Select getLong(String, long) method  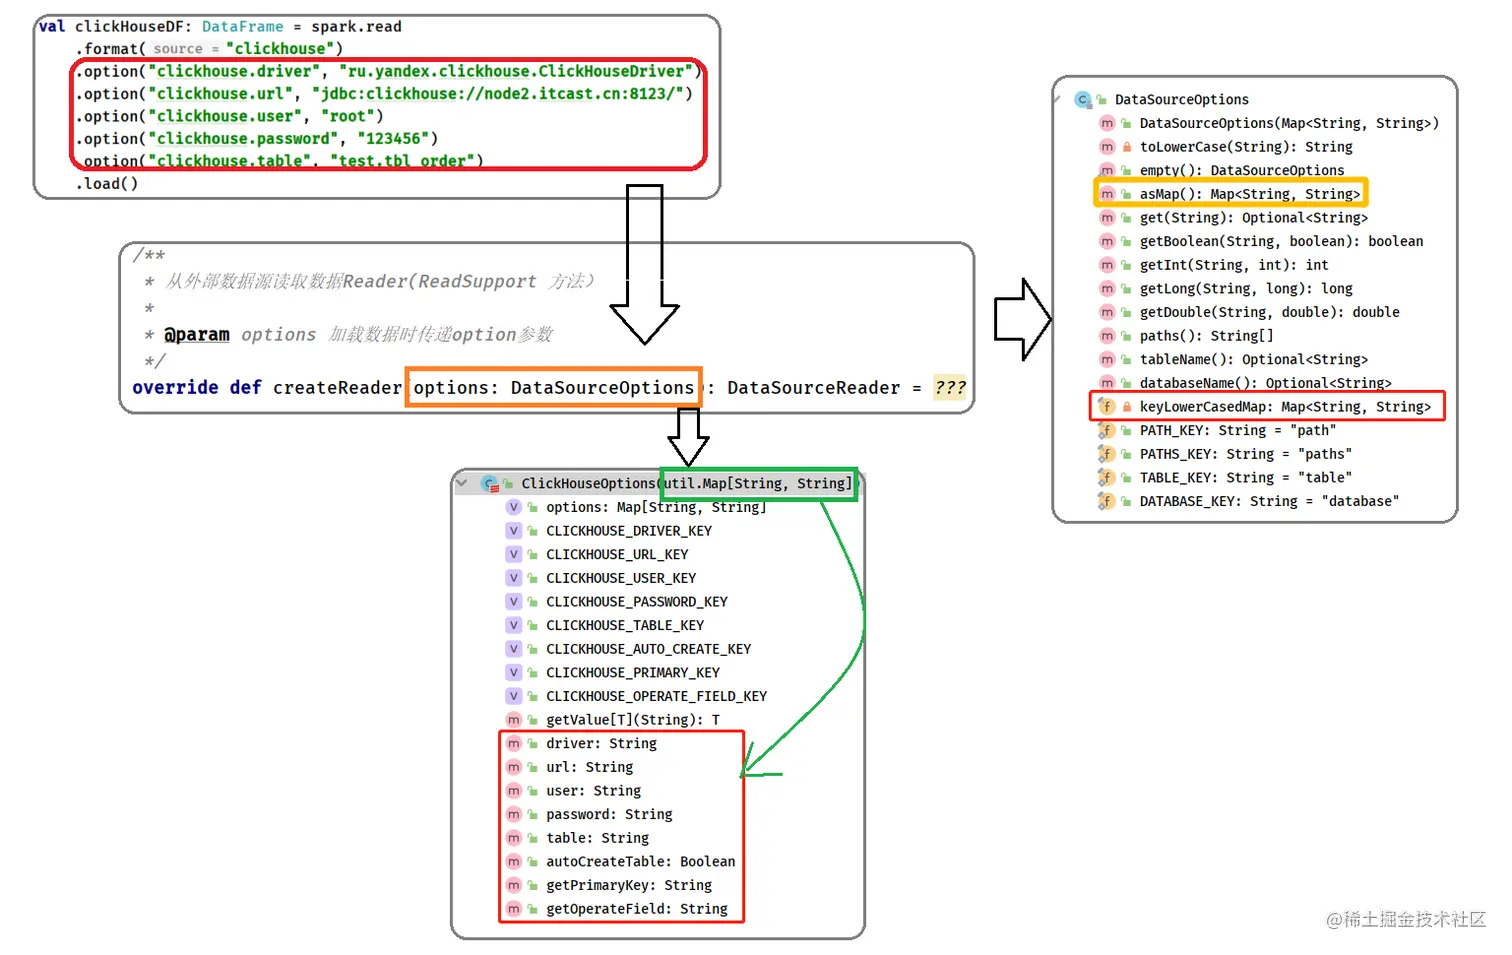[x=1226, y=289]
